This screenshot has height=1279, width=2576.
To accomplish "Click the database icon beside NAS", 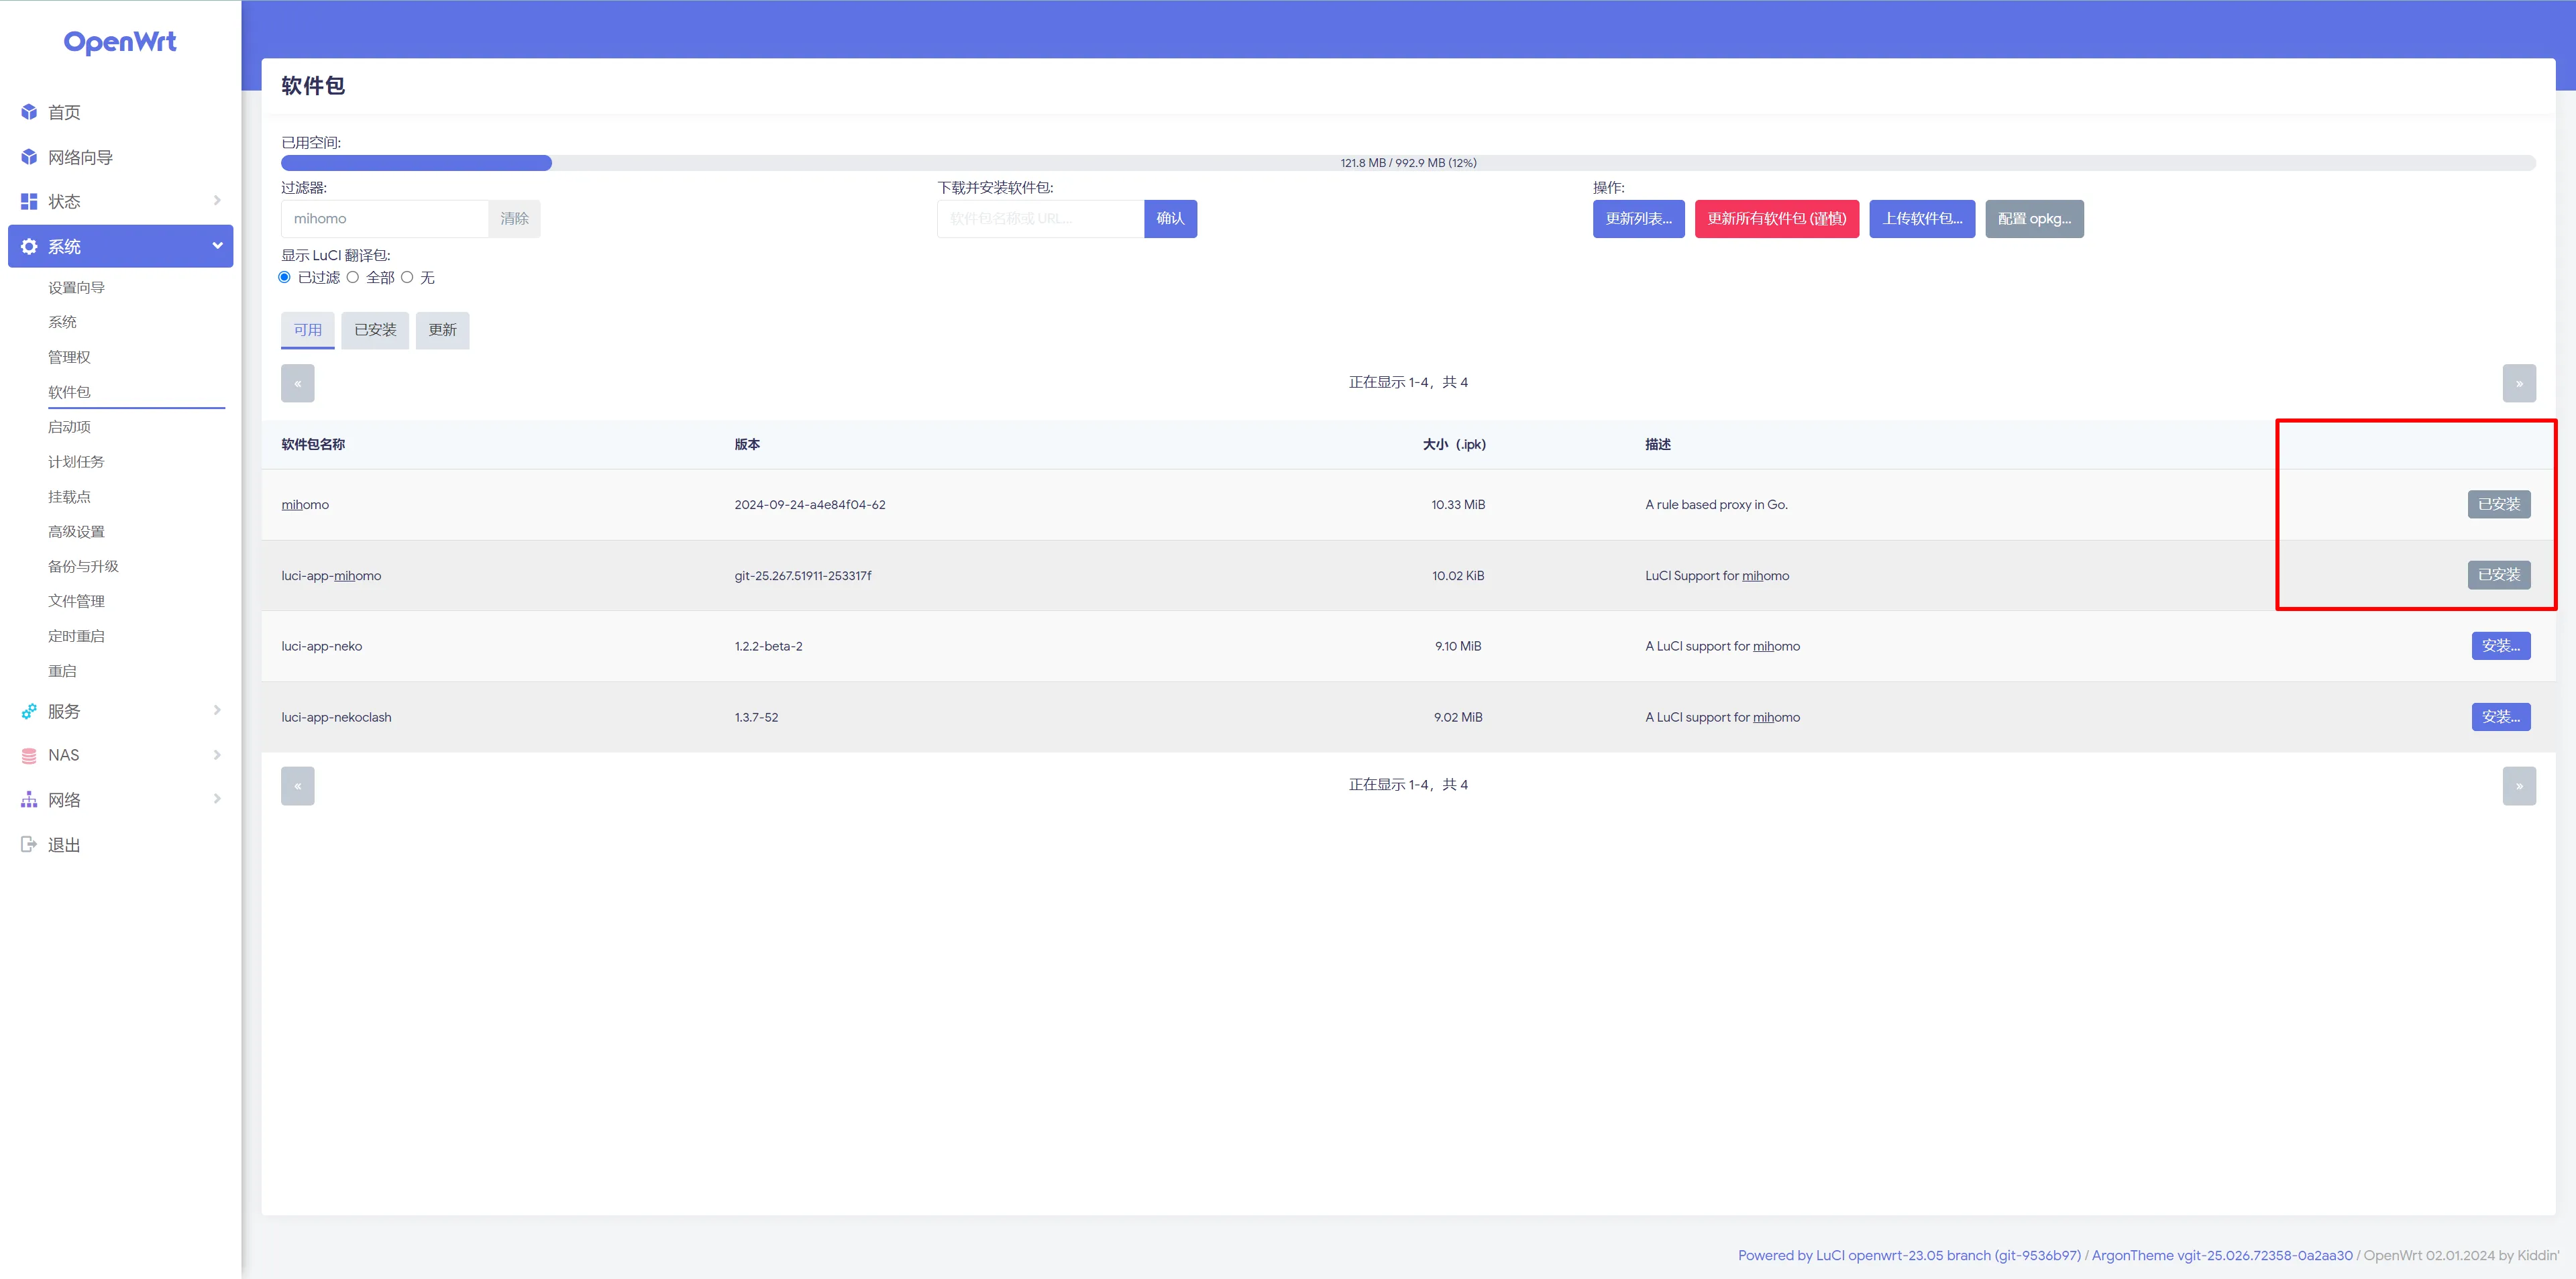I will [x=29, y=755].
